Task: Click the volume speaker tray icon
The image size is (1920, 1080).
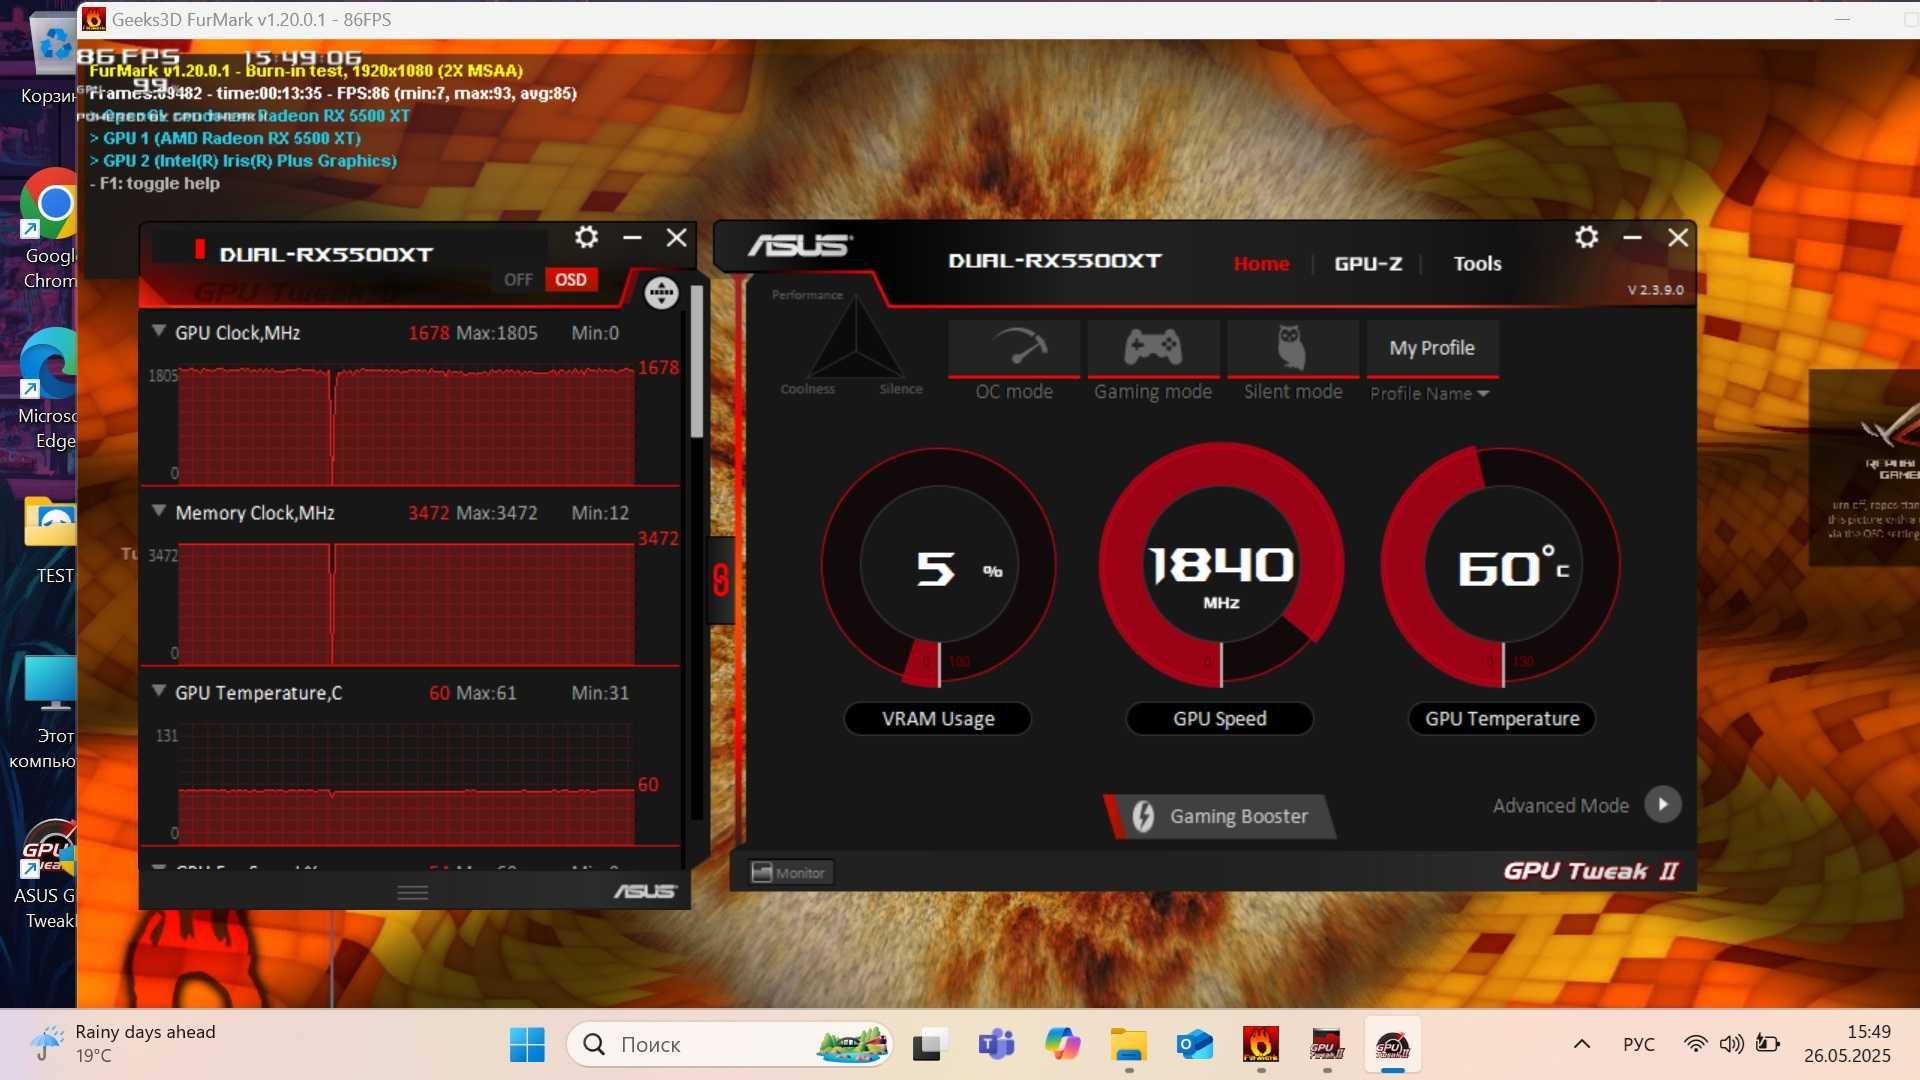Action: (1731, 1044)
